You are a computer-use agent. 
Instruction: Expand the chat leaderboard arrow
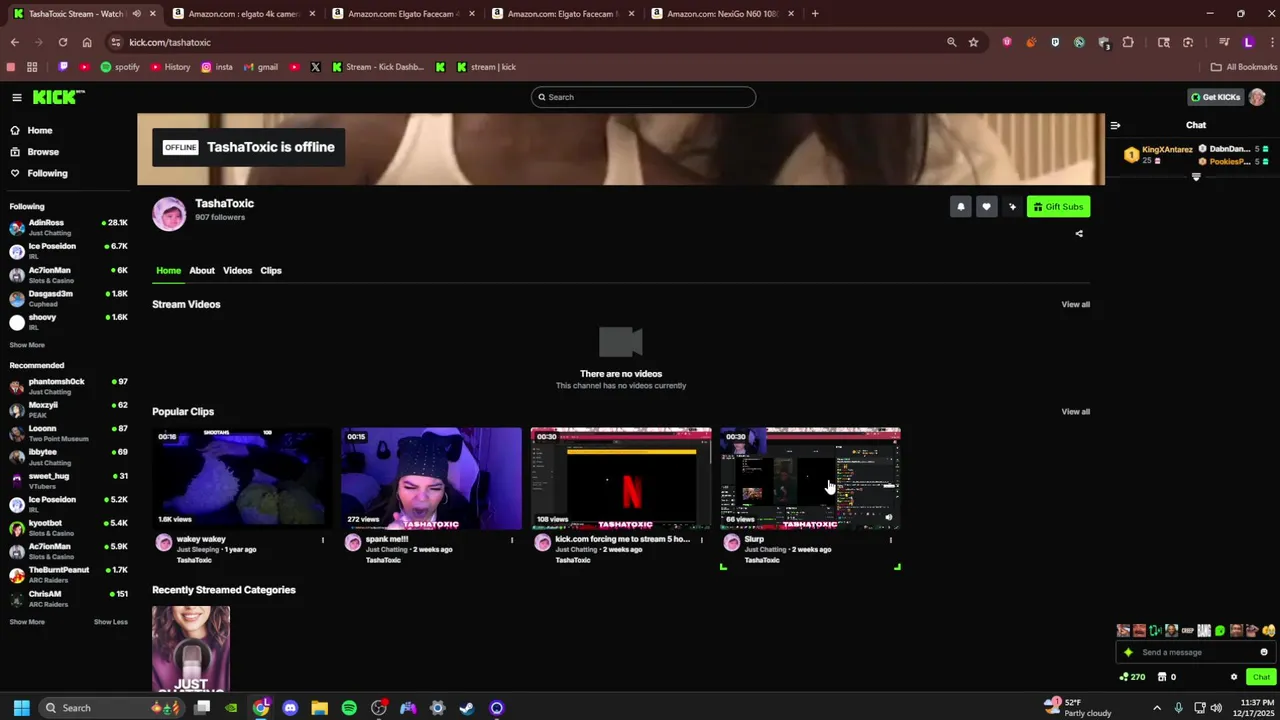tap(1196, 177)
